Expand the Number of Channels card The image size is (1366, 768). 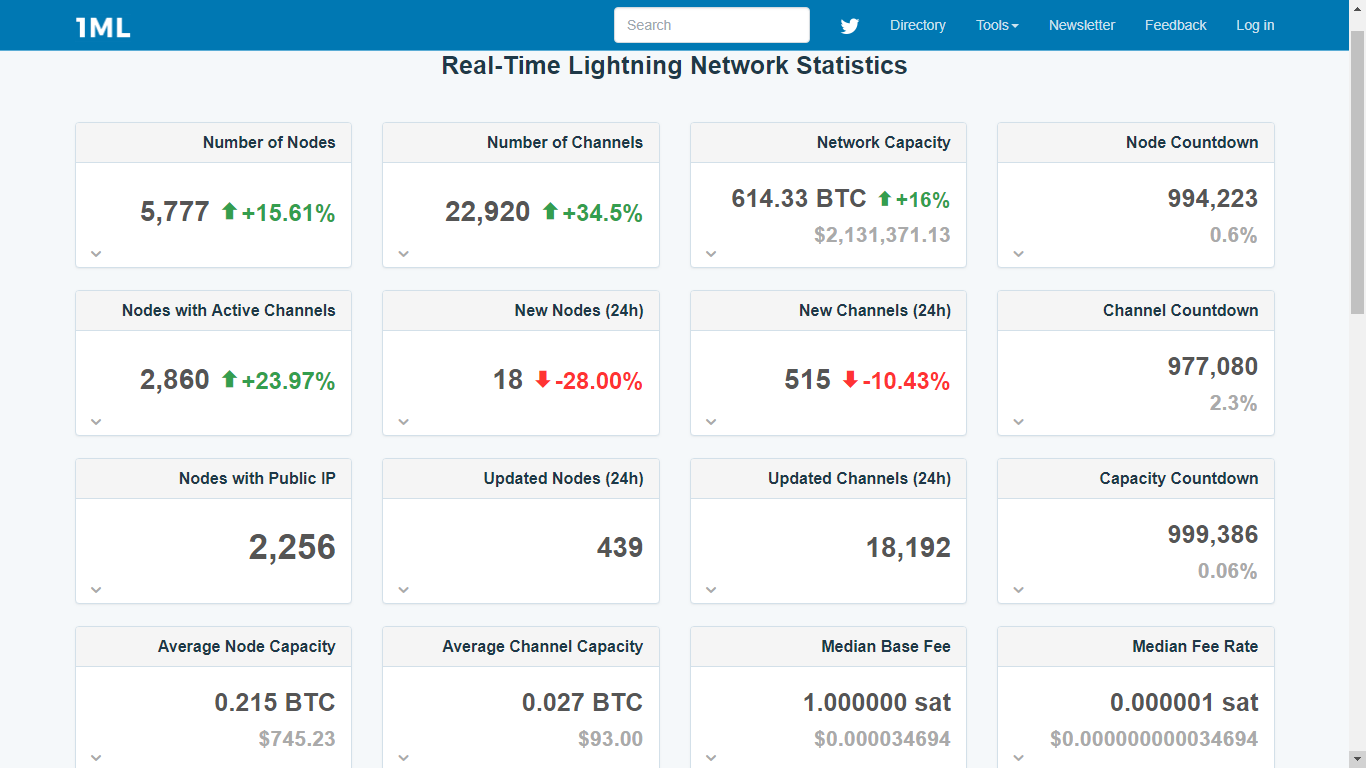point(403,254)
